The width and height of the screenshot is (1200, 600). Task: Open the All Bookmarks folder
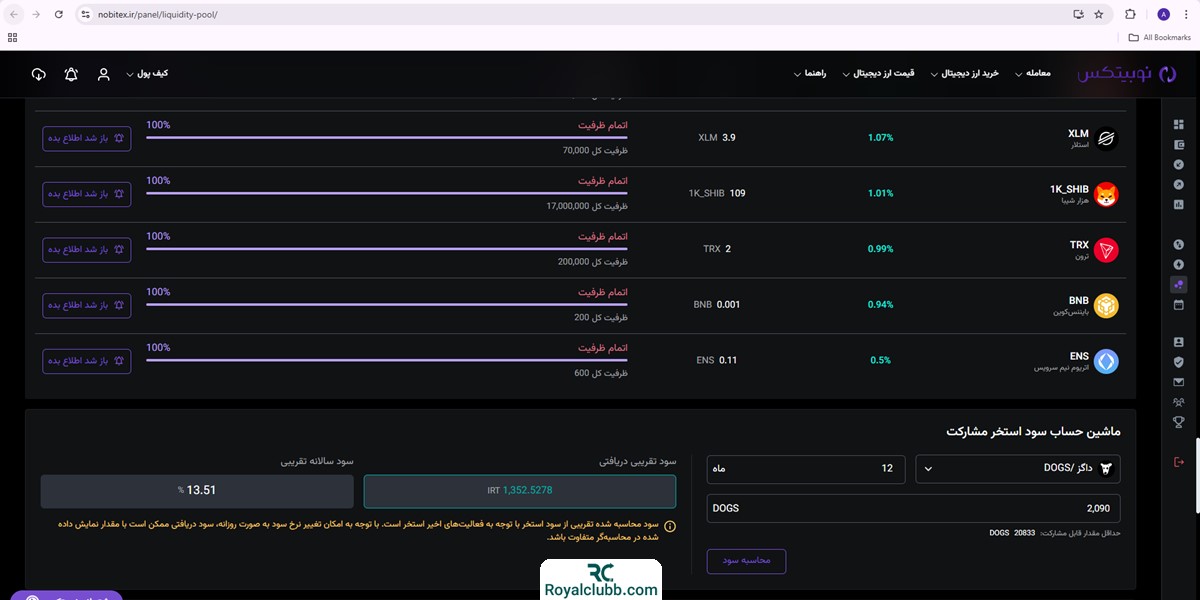tap(1160, 37)
